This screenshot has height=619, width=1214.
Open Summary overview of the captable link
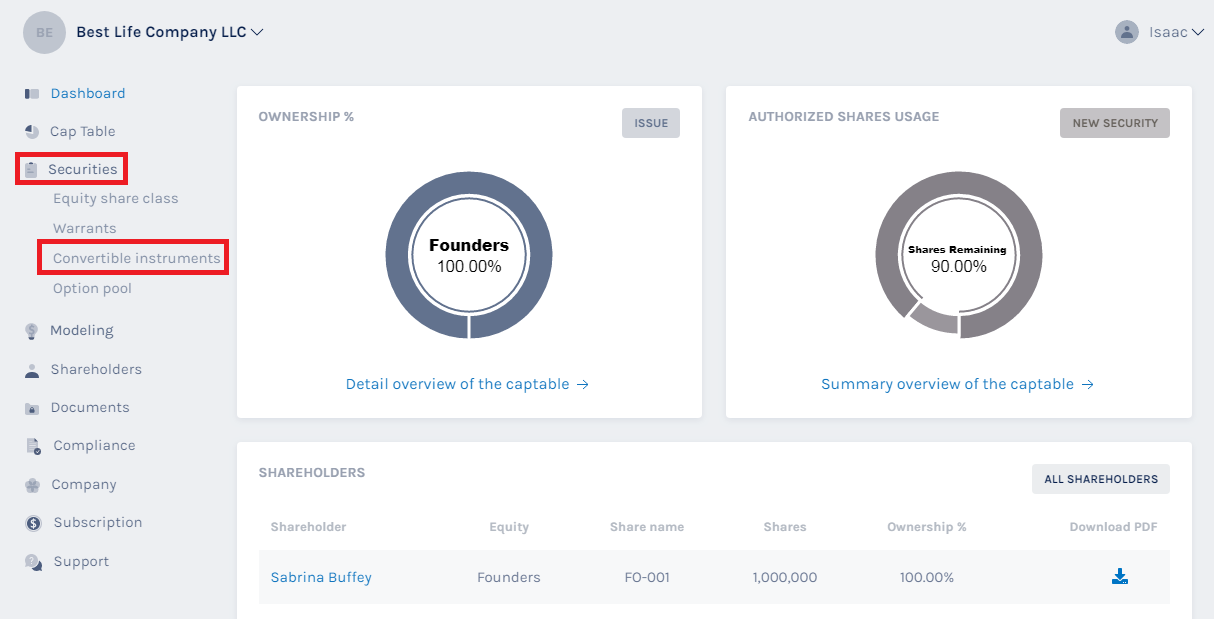coord(958,384)
